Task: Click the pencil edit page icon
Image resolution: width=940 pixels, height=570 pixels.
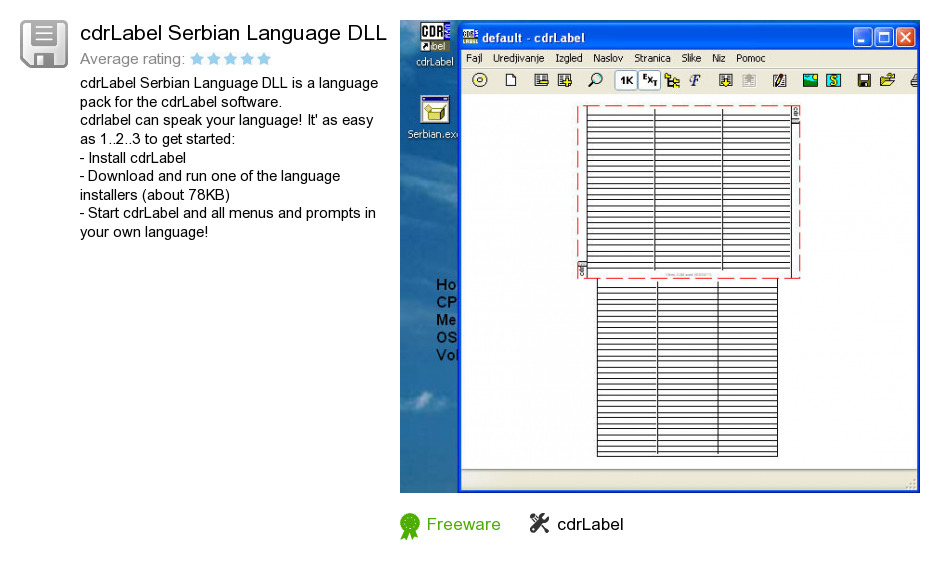Action: 779,80
